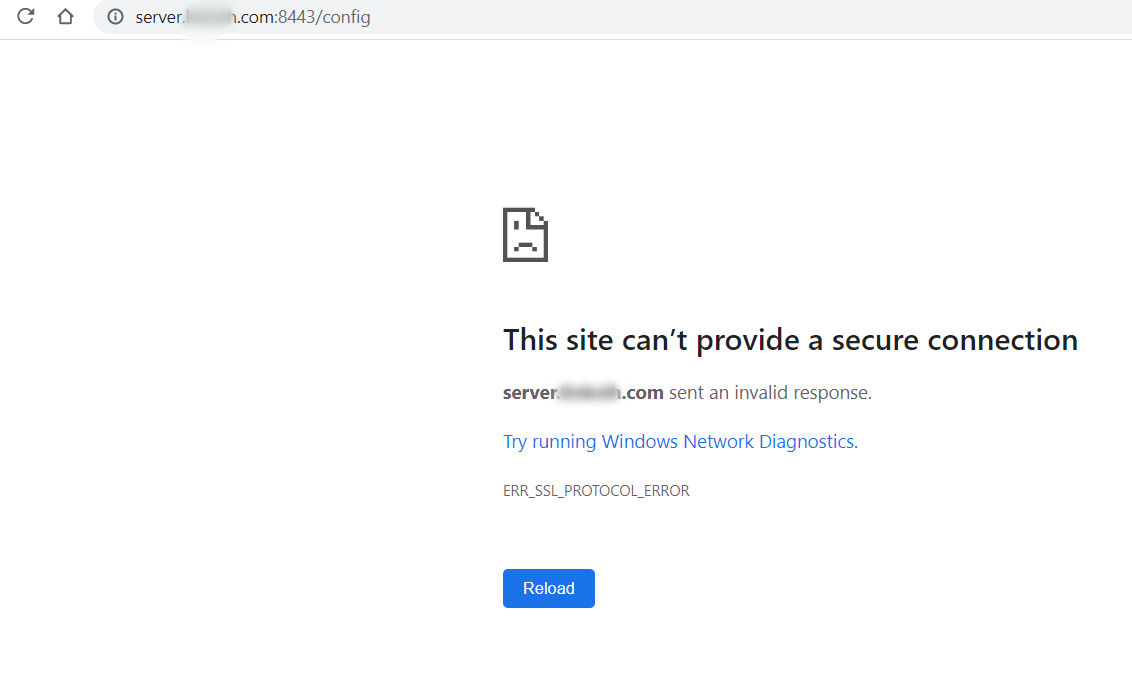Click the sad page error icon

click(x=525, y=235)
